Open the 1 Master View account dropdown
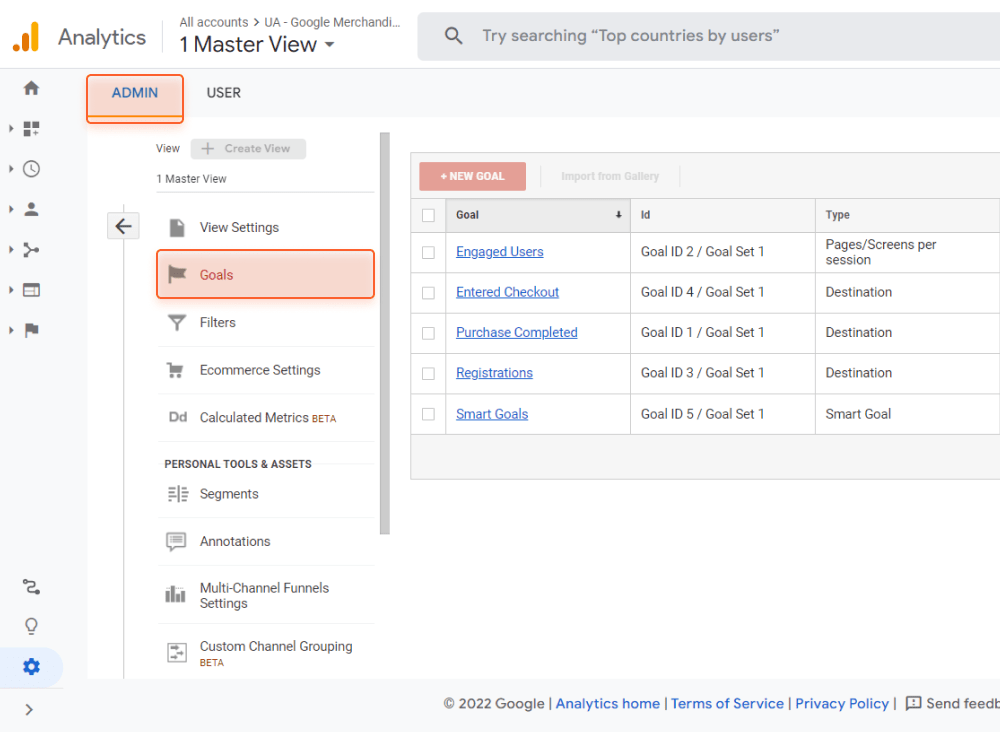This screenshot has height=732, width=1000. click(256, 45)
